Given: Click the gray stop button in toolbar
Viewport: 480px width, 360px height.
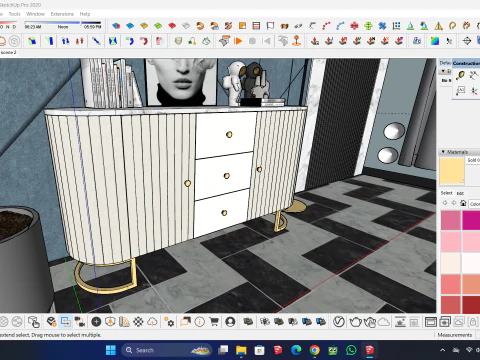Looking at the screenshot, I should [x=252, y=41].
